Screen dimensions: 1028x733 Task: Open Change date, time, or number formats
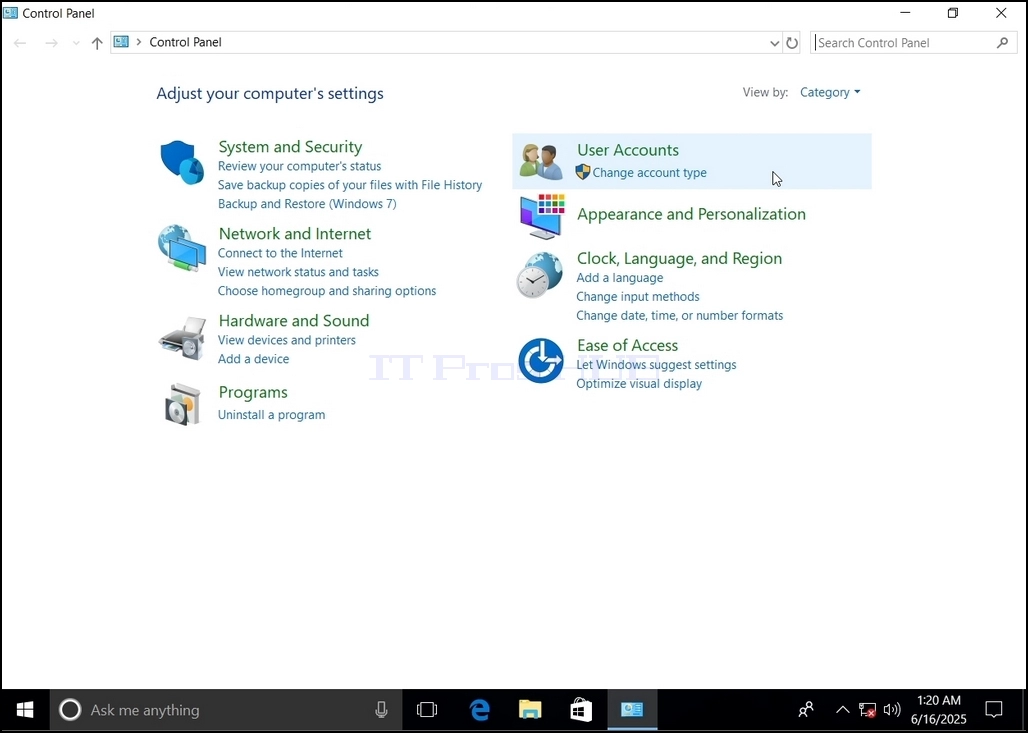[680, 316]
